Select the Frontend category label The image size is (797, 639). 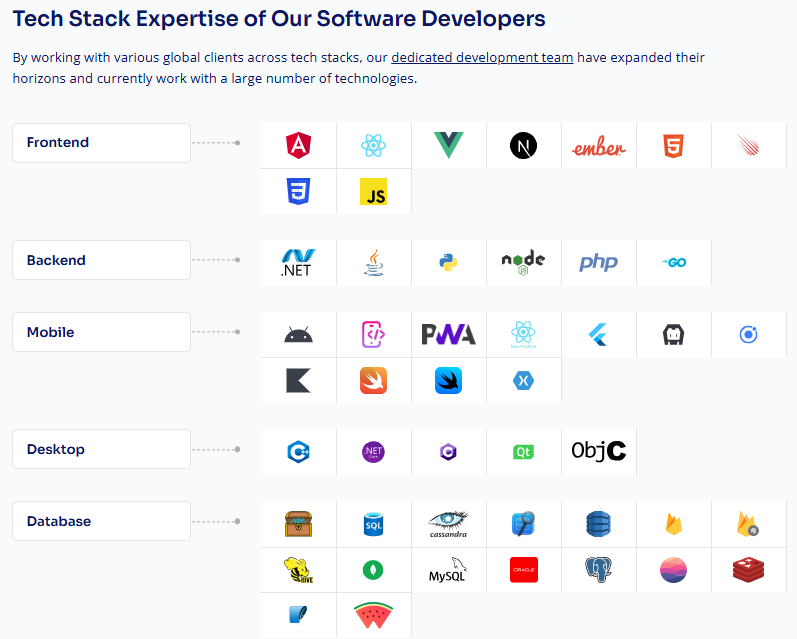pyautogui.click(x=101, y=143)
